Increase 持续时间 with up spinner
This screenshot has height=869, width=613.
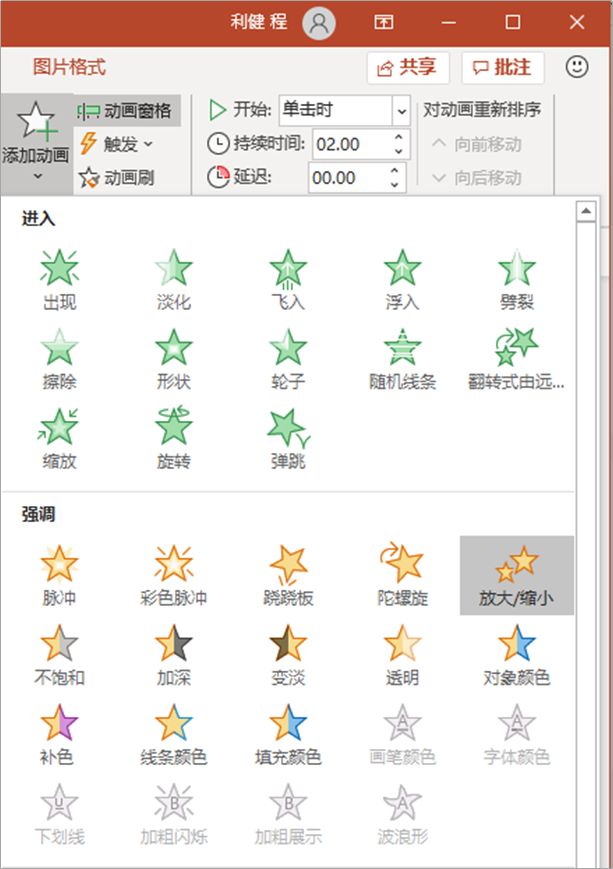click(x=399, y=137)
